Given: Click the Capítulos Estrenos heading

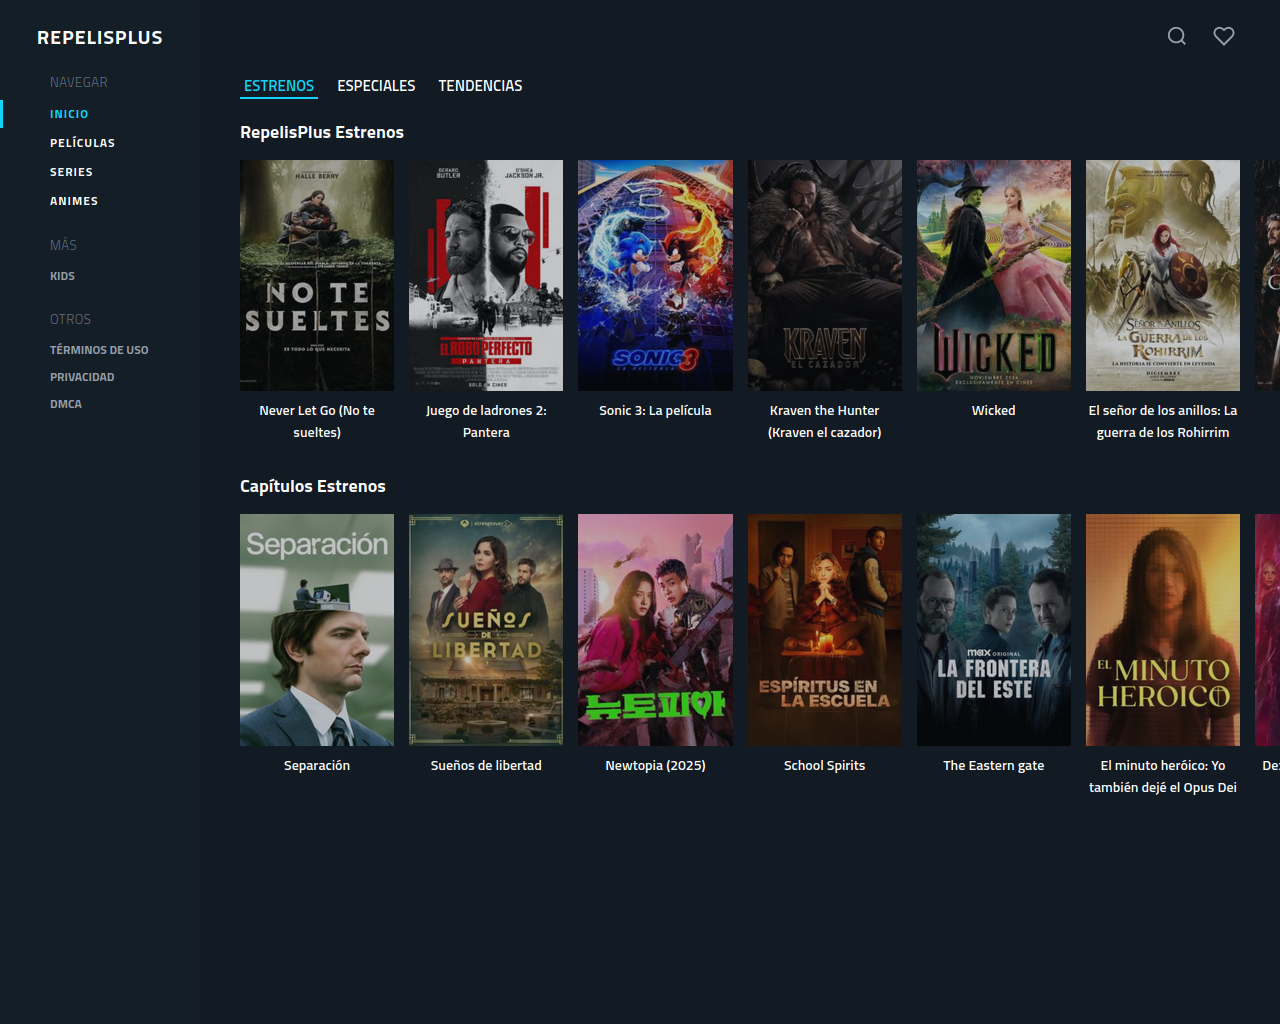Looking at the screenshot, I should point(313,486).
